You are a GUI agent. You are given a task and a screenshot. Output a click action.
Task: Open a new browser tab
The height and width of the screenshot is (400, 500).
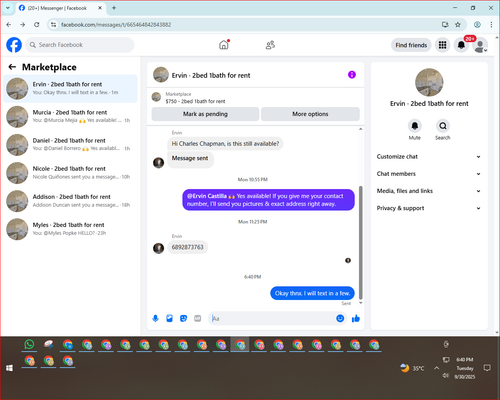click(x=114, y=8)
